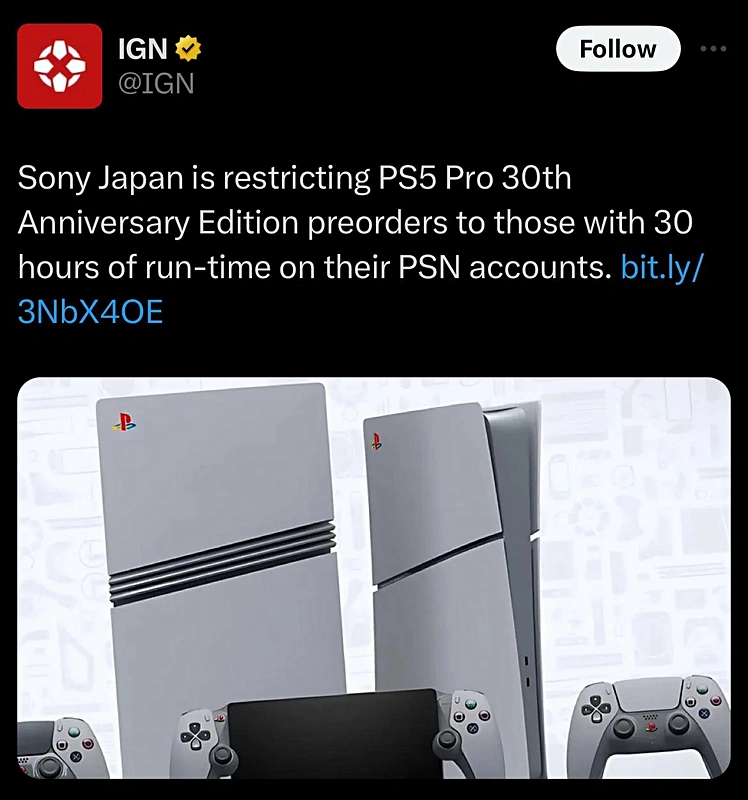Click the PlayStation Portal black screen
This screenshot has height=800, width=748.
(333, 735)
